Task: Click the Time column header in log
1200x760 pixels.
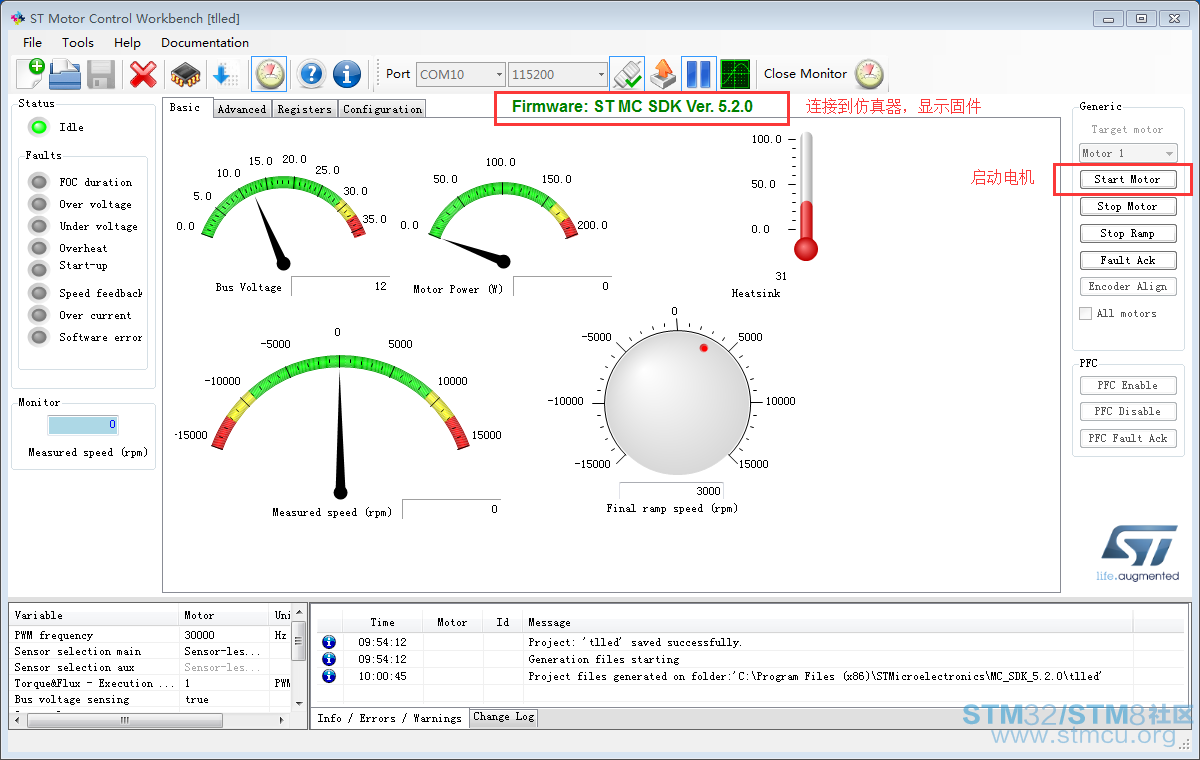Action: tap(382, 622)
